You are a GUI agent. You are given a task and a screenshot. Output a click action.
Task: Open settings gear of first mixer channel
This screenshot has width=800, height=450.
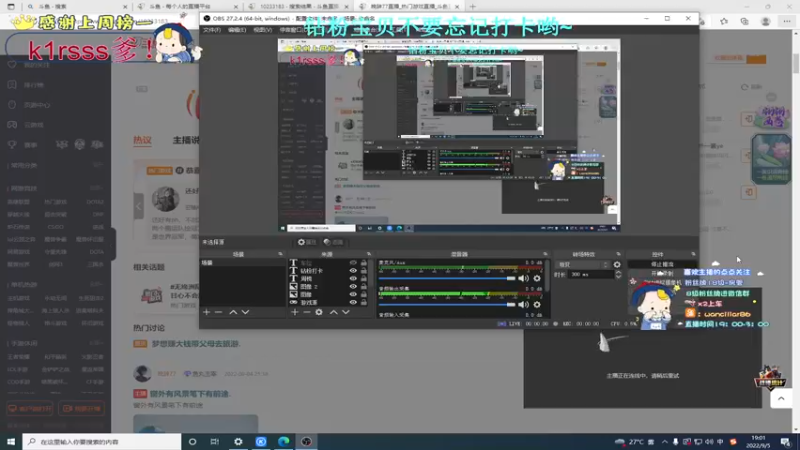point(537,279)
